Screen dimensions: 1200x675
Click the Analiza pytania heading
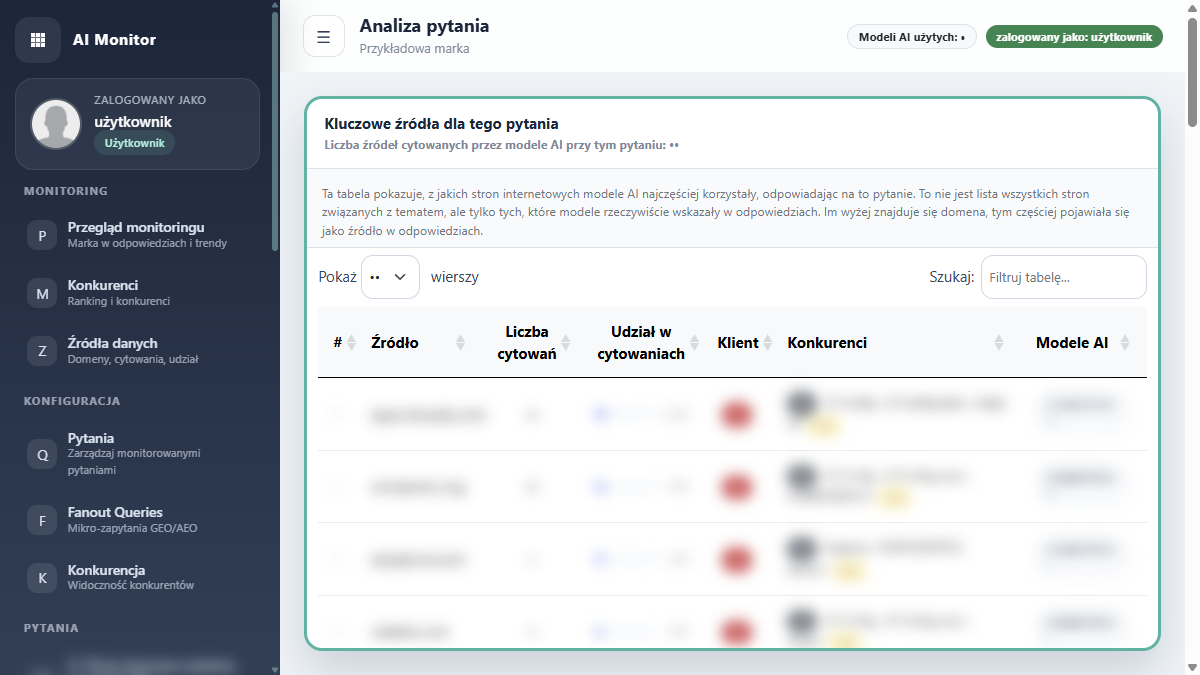(x=424, y=26)
